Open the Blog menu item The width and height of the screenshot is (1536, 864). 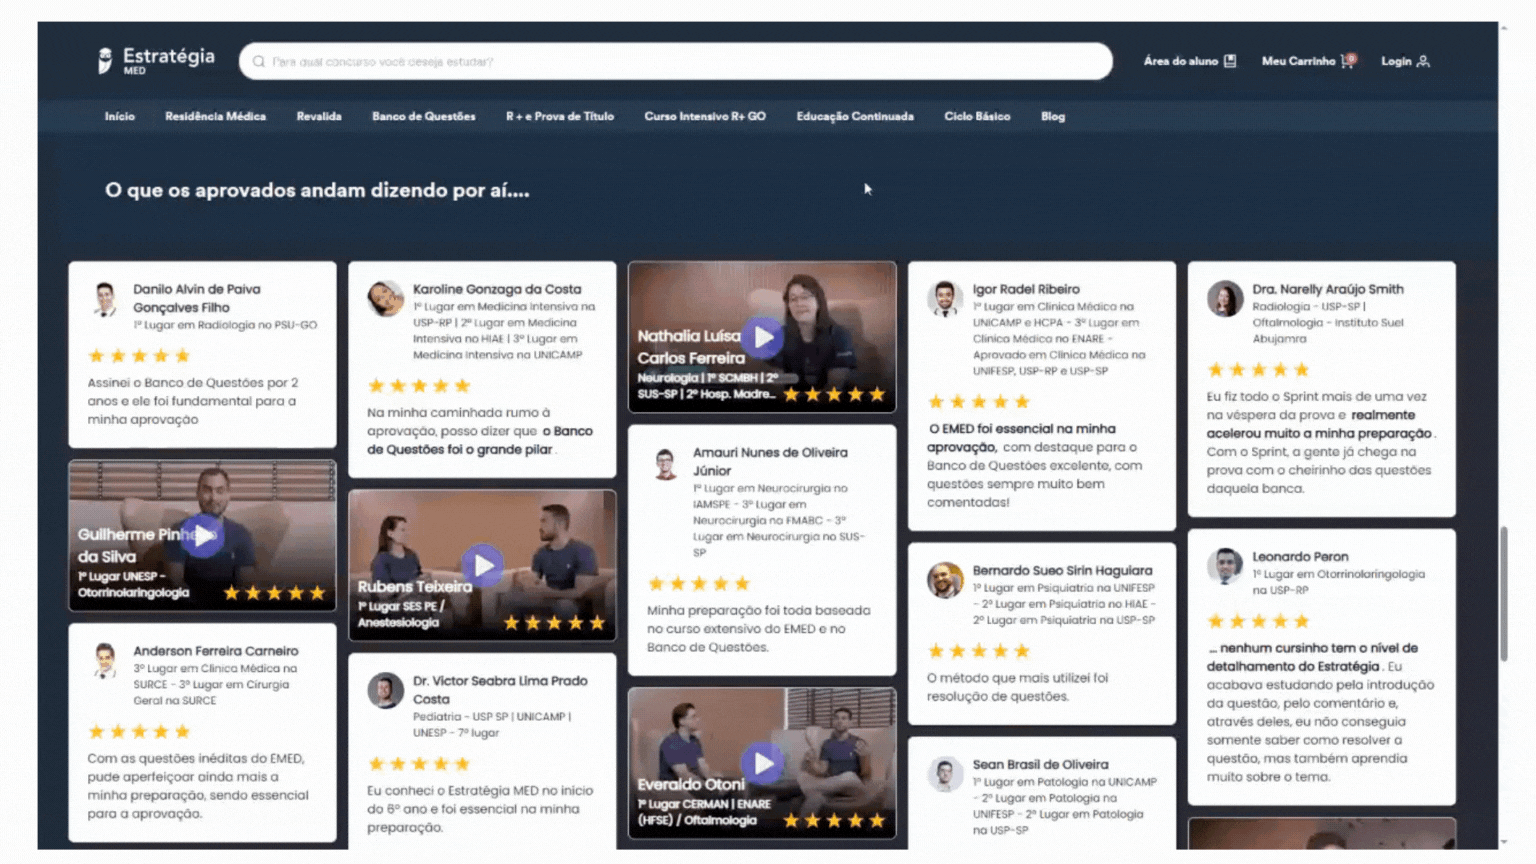click(x=1053, y=116)
